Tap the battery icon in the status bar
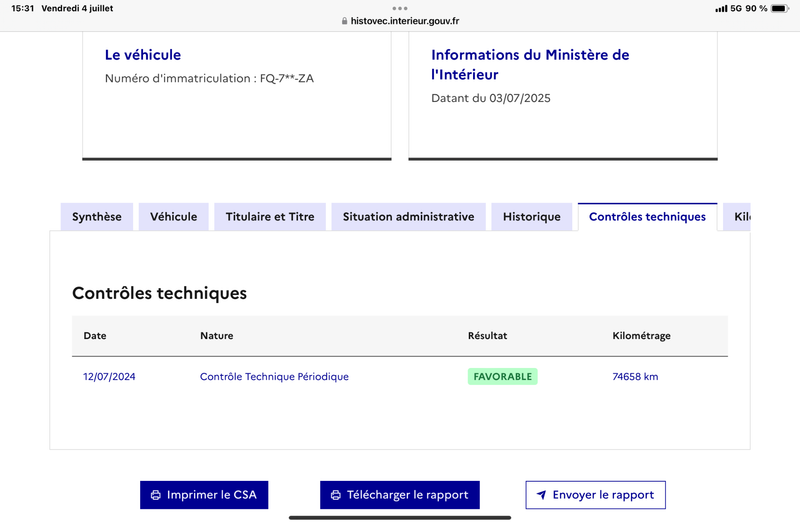The height and width of the screenshot is (525, 800). coord(779,8)
